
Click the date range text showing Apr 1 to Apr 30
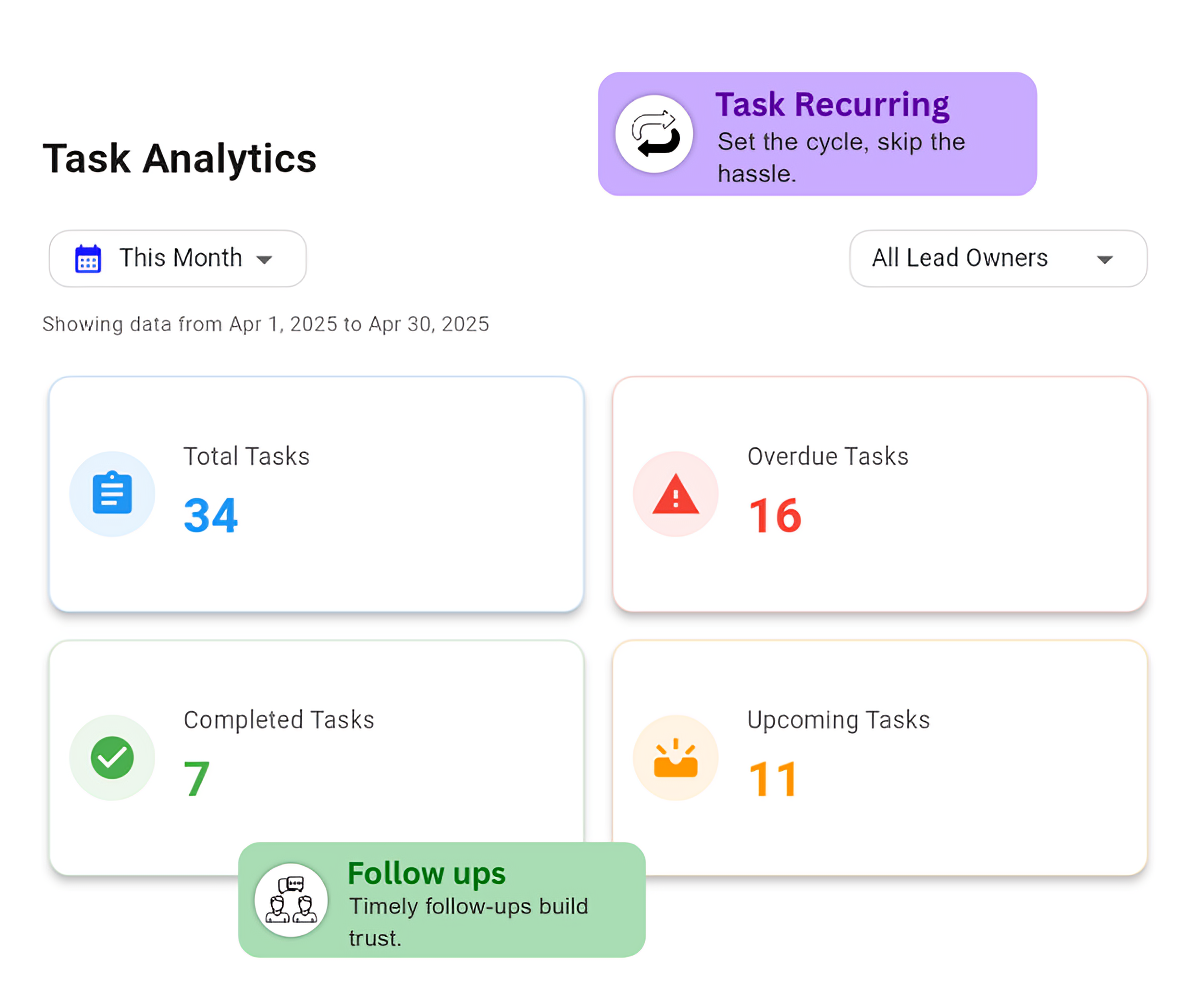(x=265, y=324)
